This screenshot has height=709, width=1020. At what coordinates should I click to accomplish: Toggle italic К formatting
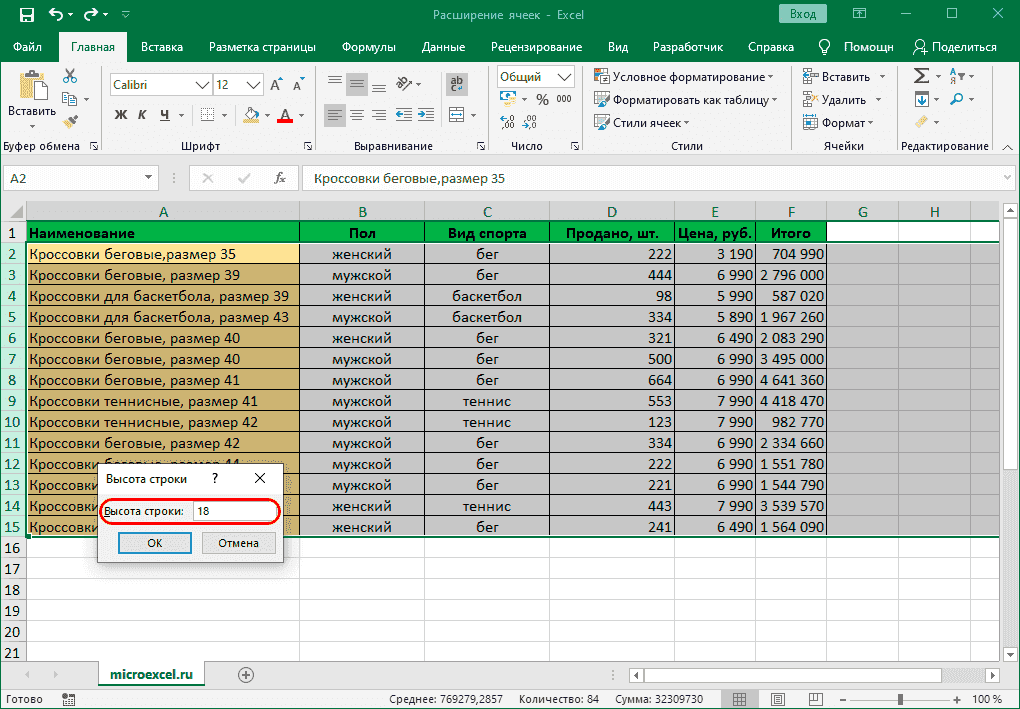[142, 115]
